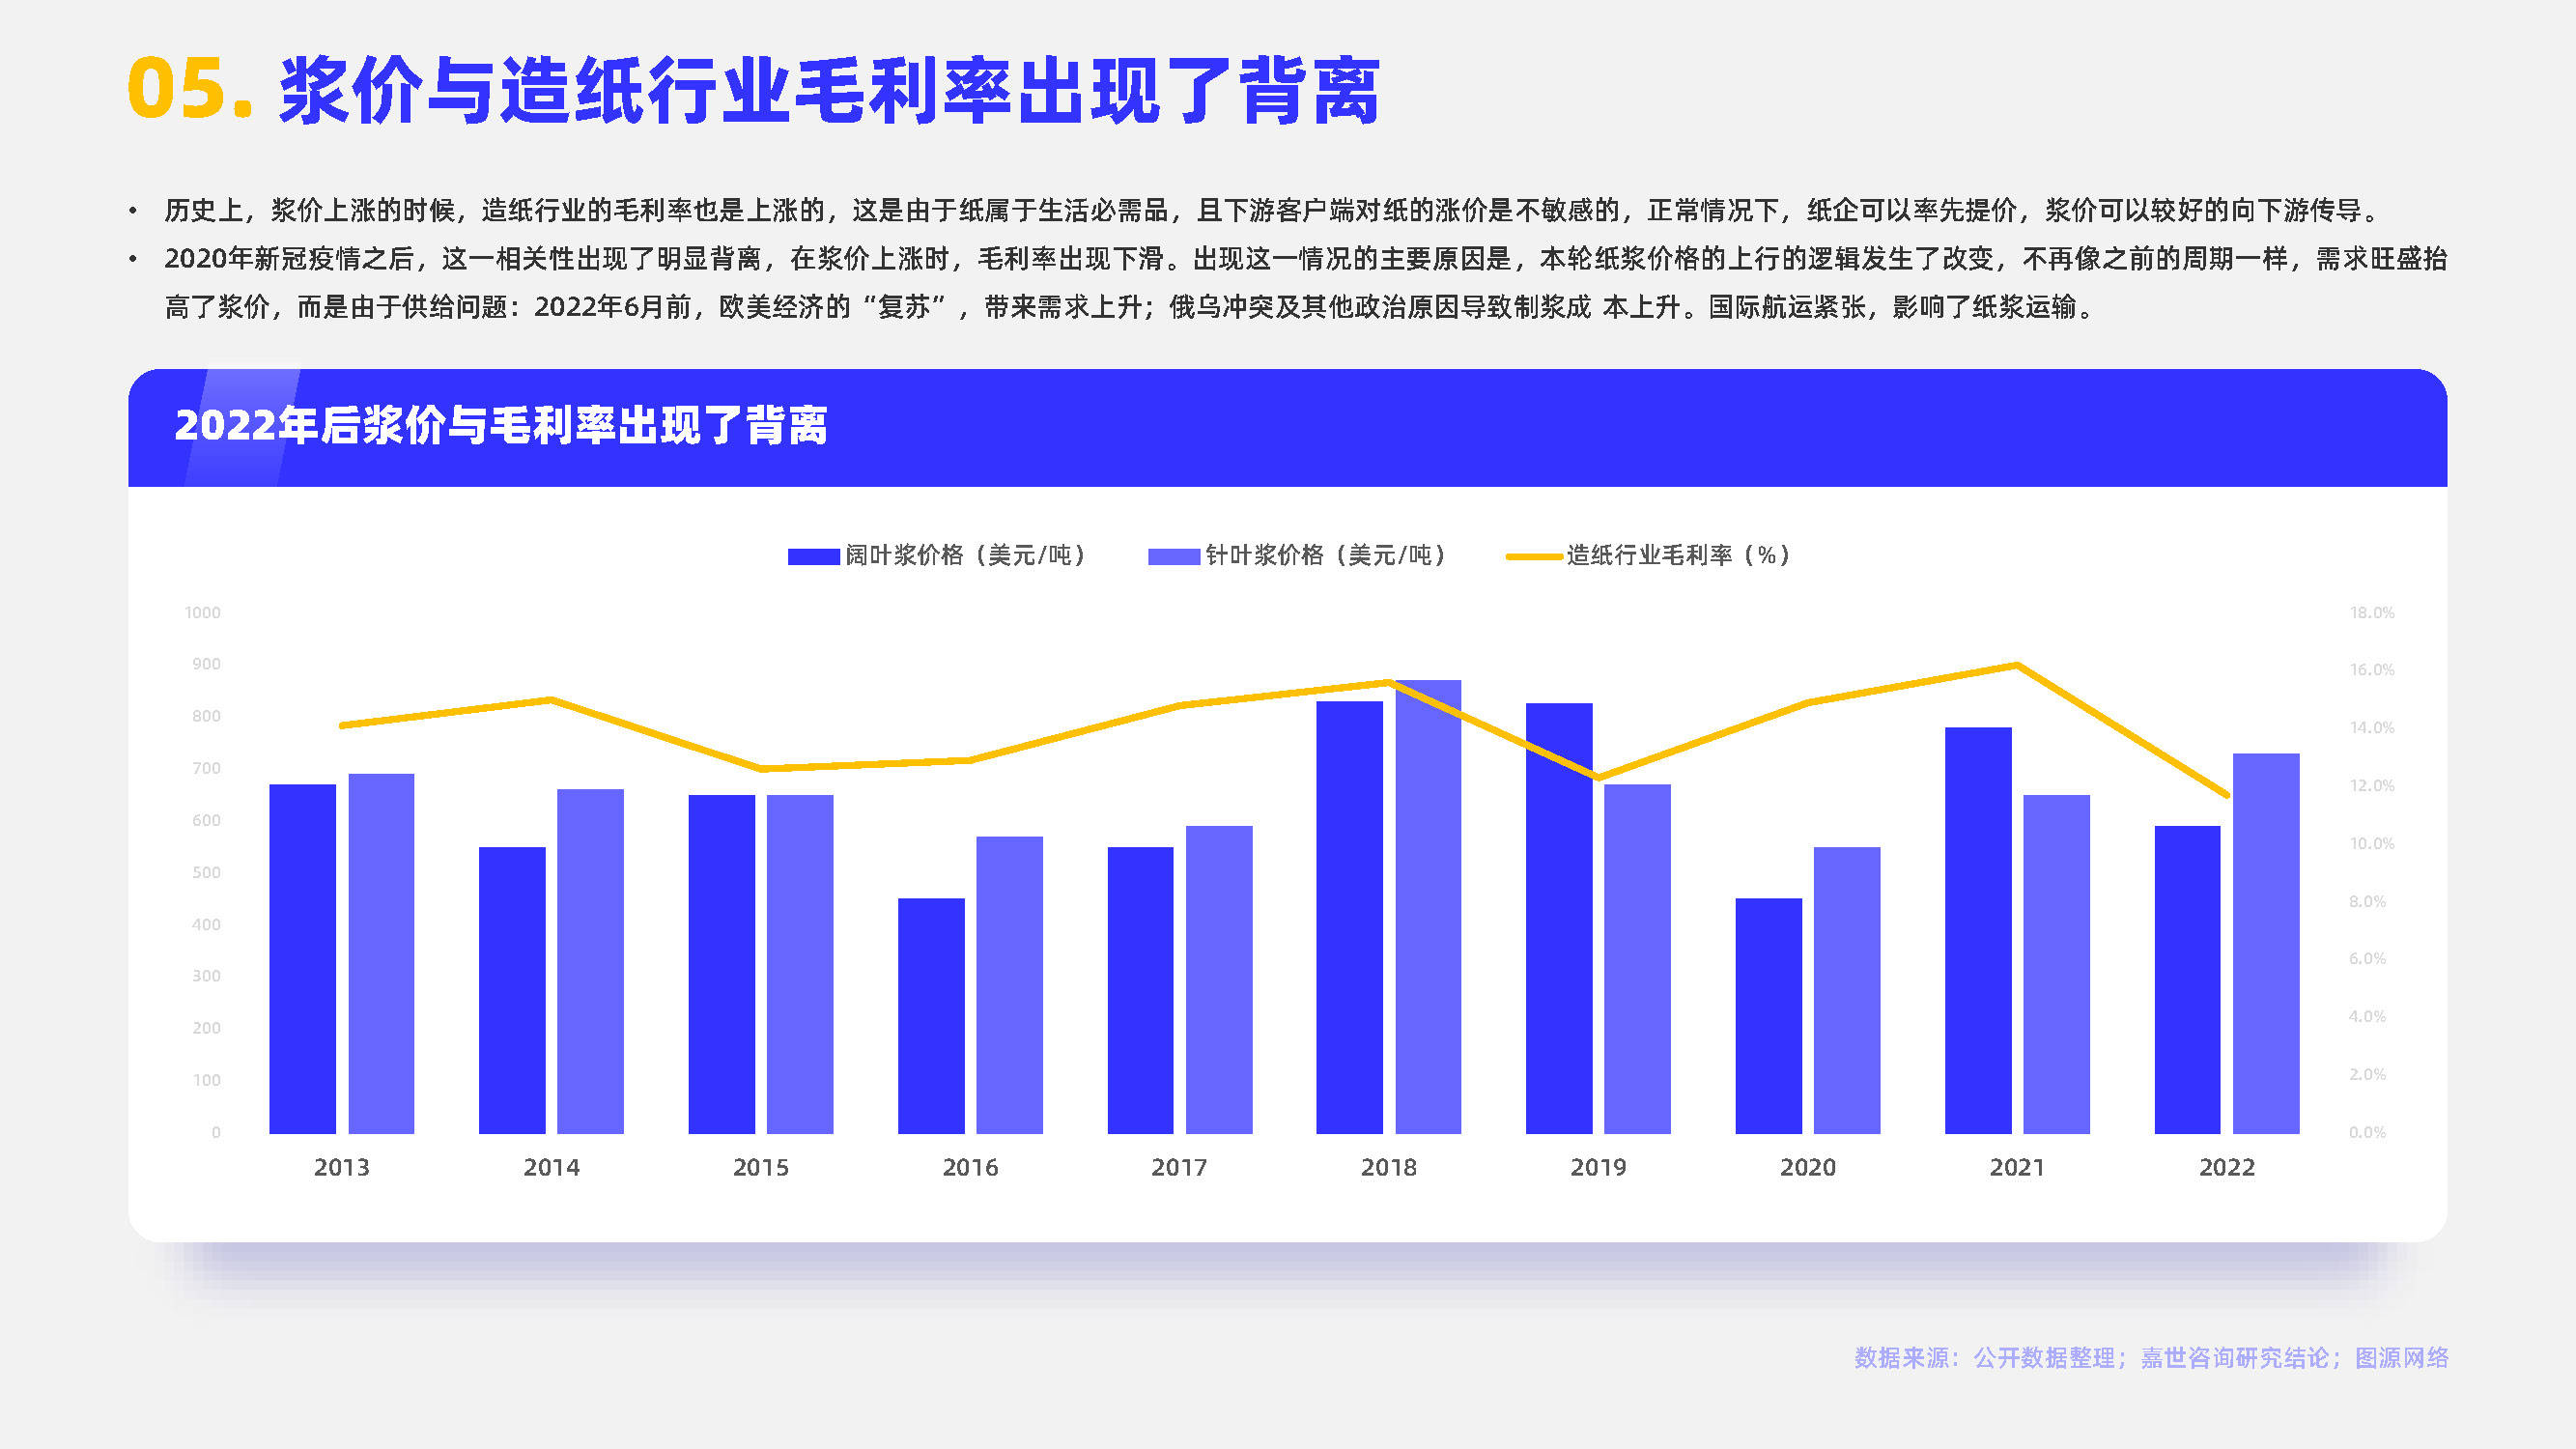Select the 2016 light blue 针叶浆 bar

(1009, 985)
